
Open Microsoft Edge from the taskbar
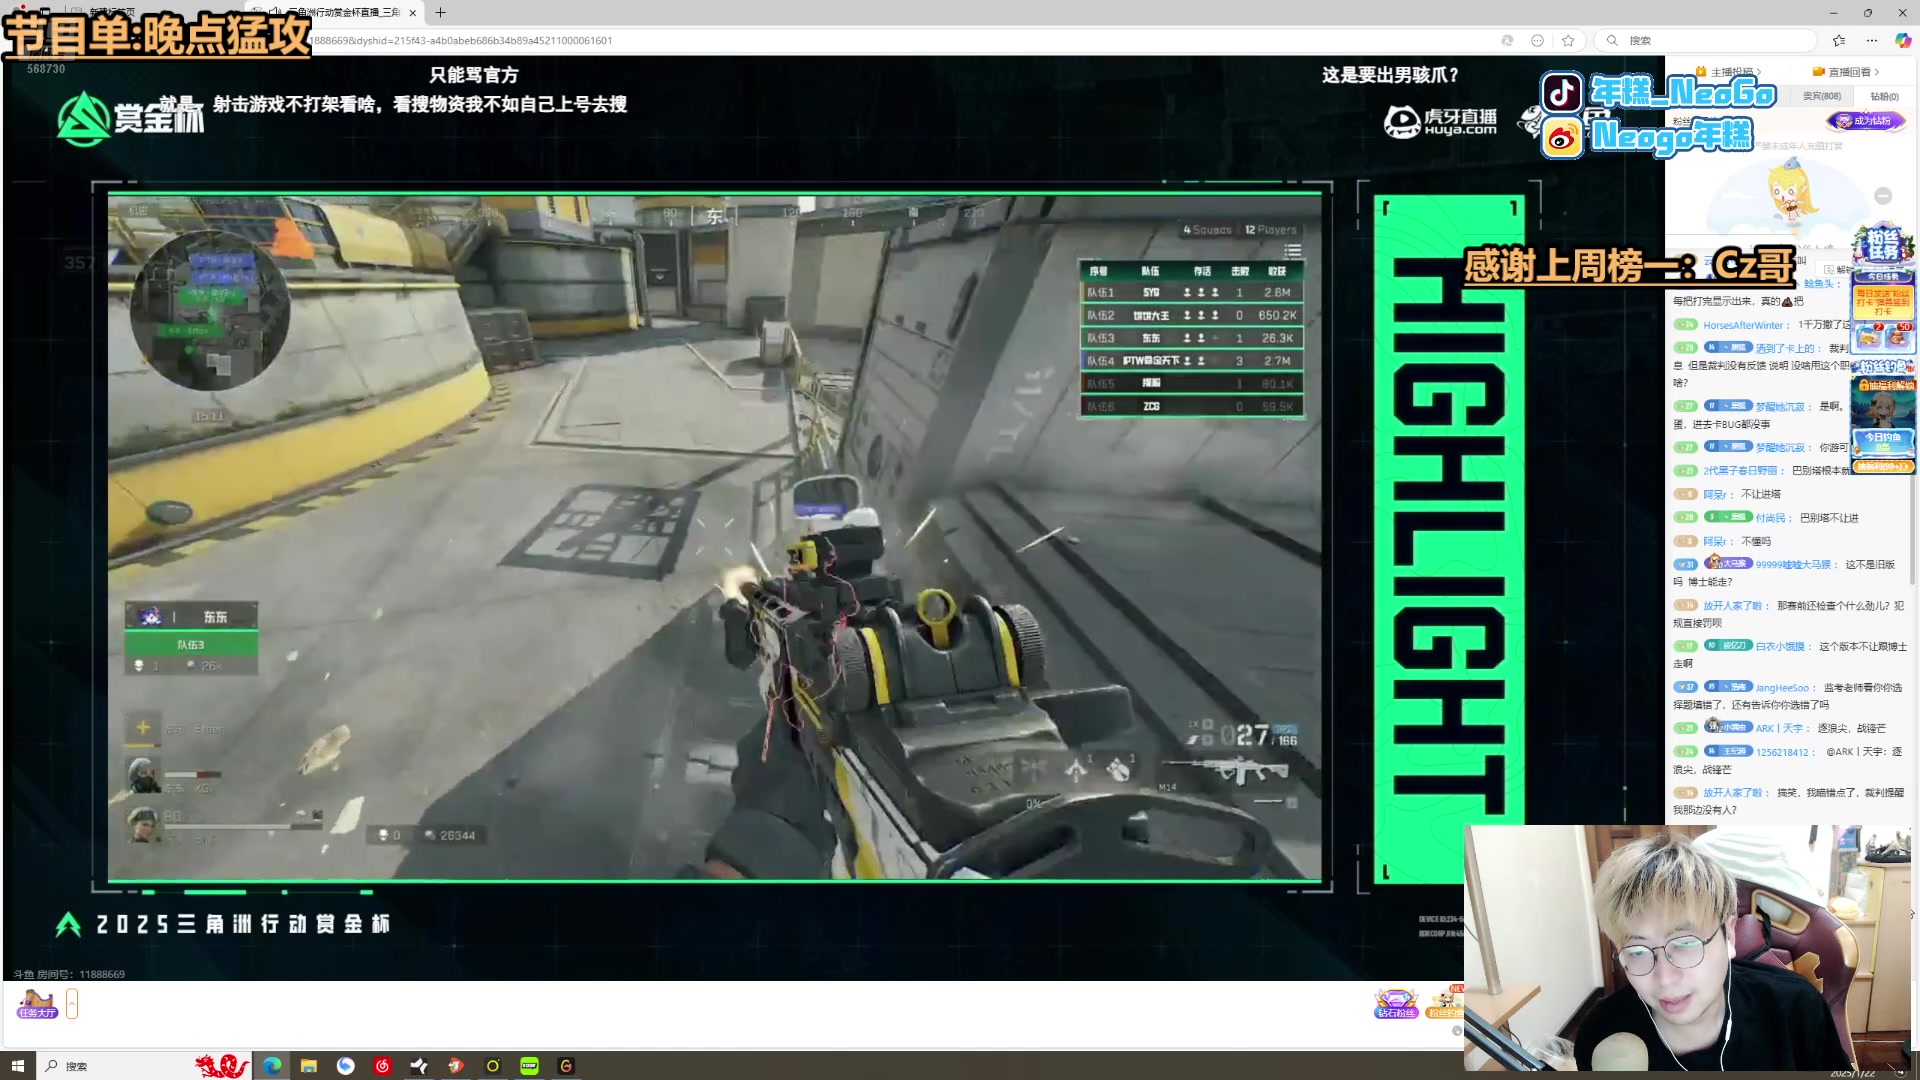coord(272,1066)
